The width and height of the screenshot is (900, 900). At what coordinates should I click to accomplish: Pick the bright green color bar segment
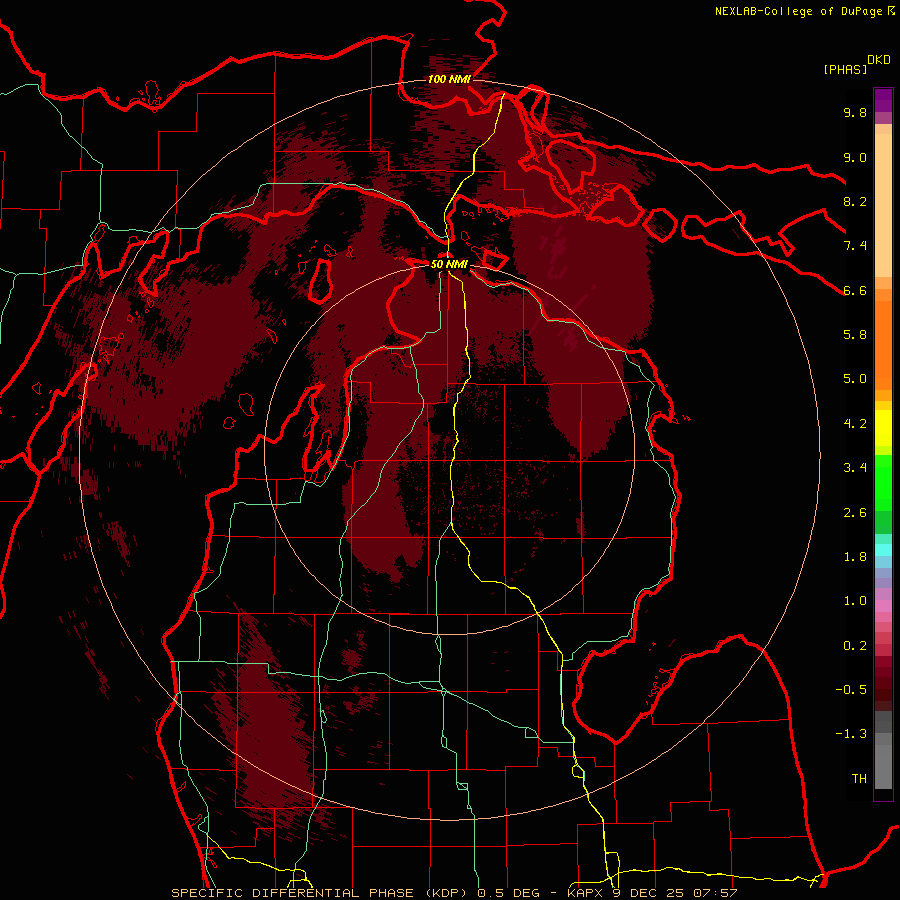pyautogui.click(x=883, y=483)
